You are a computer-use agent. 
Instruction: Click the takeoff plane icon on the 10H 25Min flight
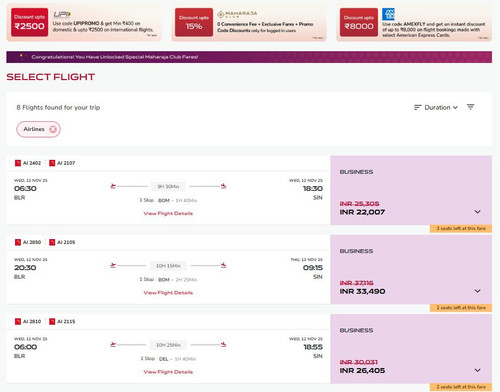tap(113, 344)
